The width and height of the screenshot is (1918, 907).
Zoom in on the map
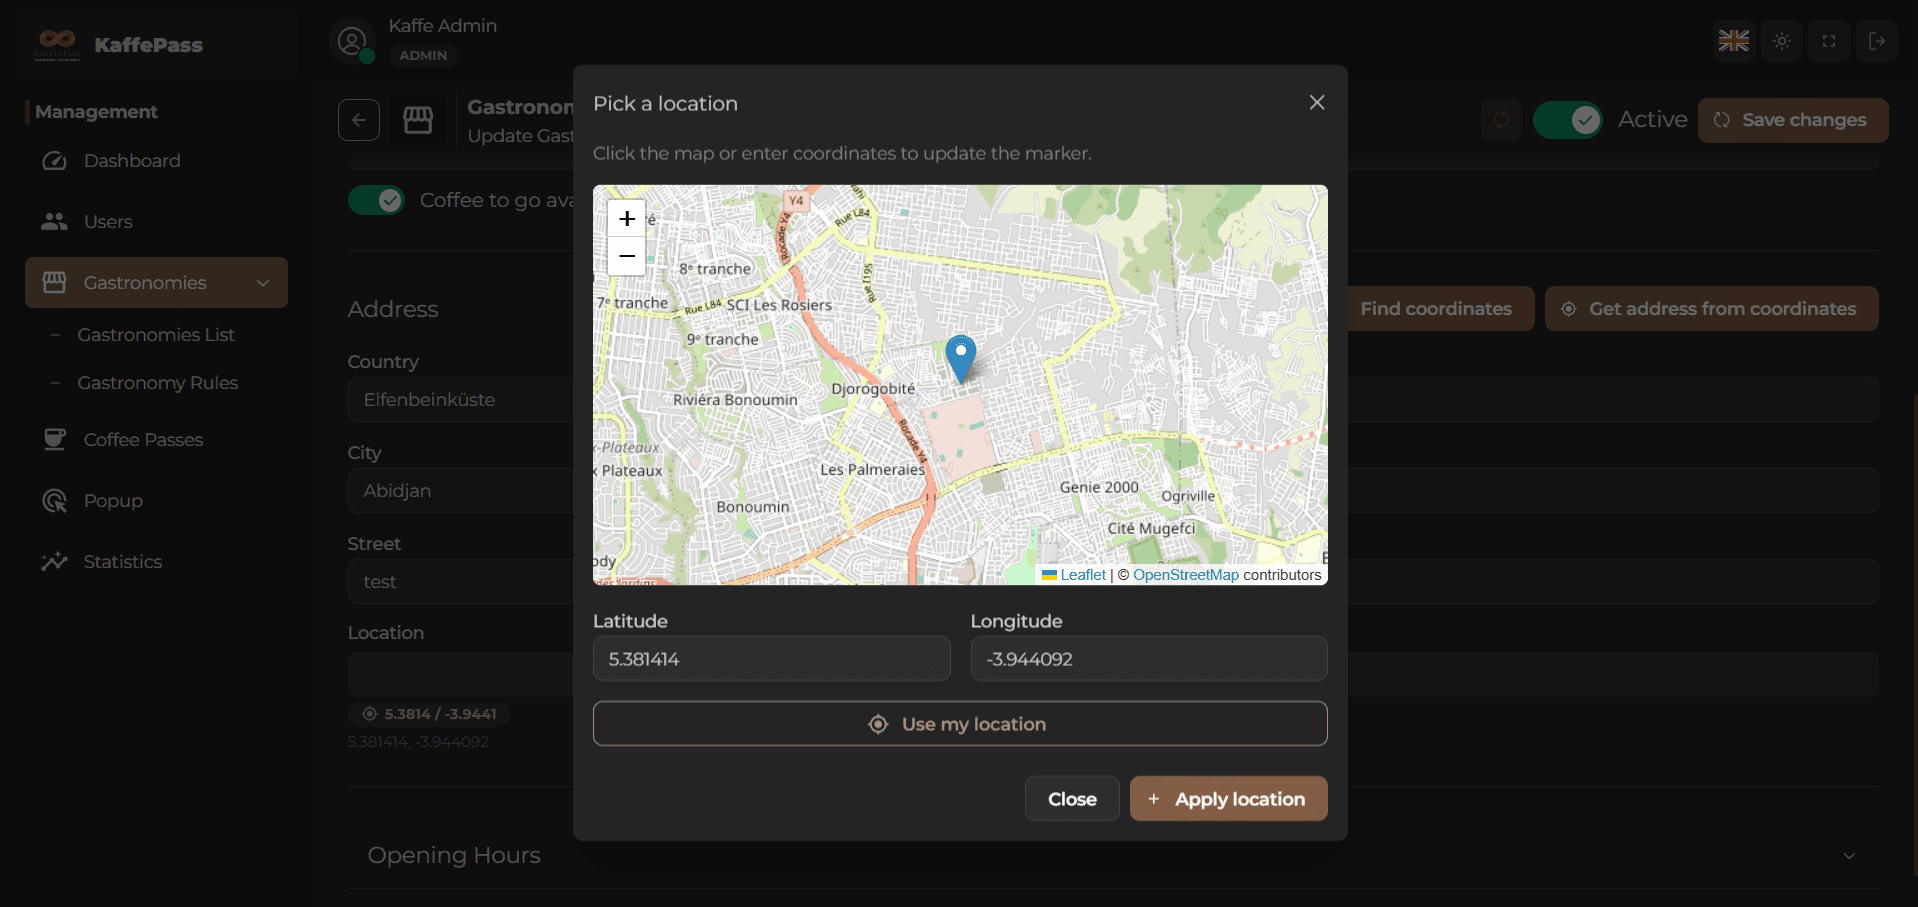pyautogui.click(x=627, y=218)
